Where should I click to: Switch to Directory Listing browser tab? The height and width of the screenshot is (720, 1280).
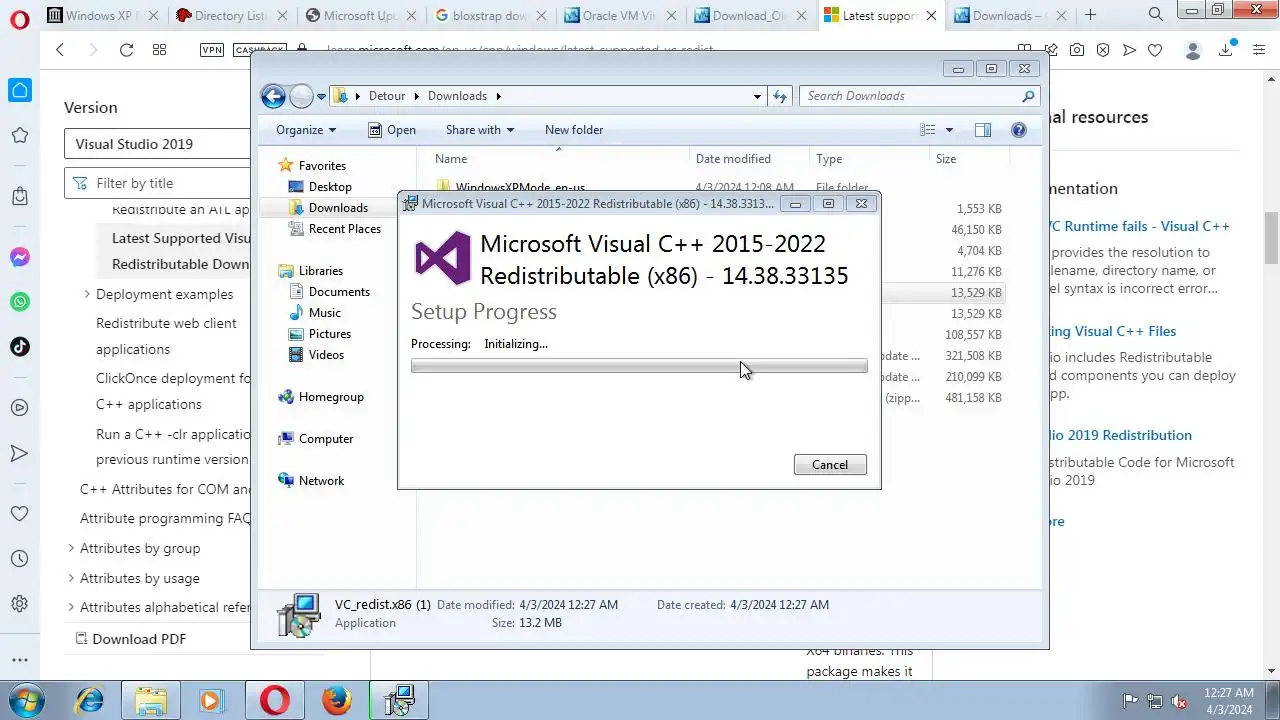(231, 15)
